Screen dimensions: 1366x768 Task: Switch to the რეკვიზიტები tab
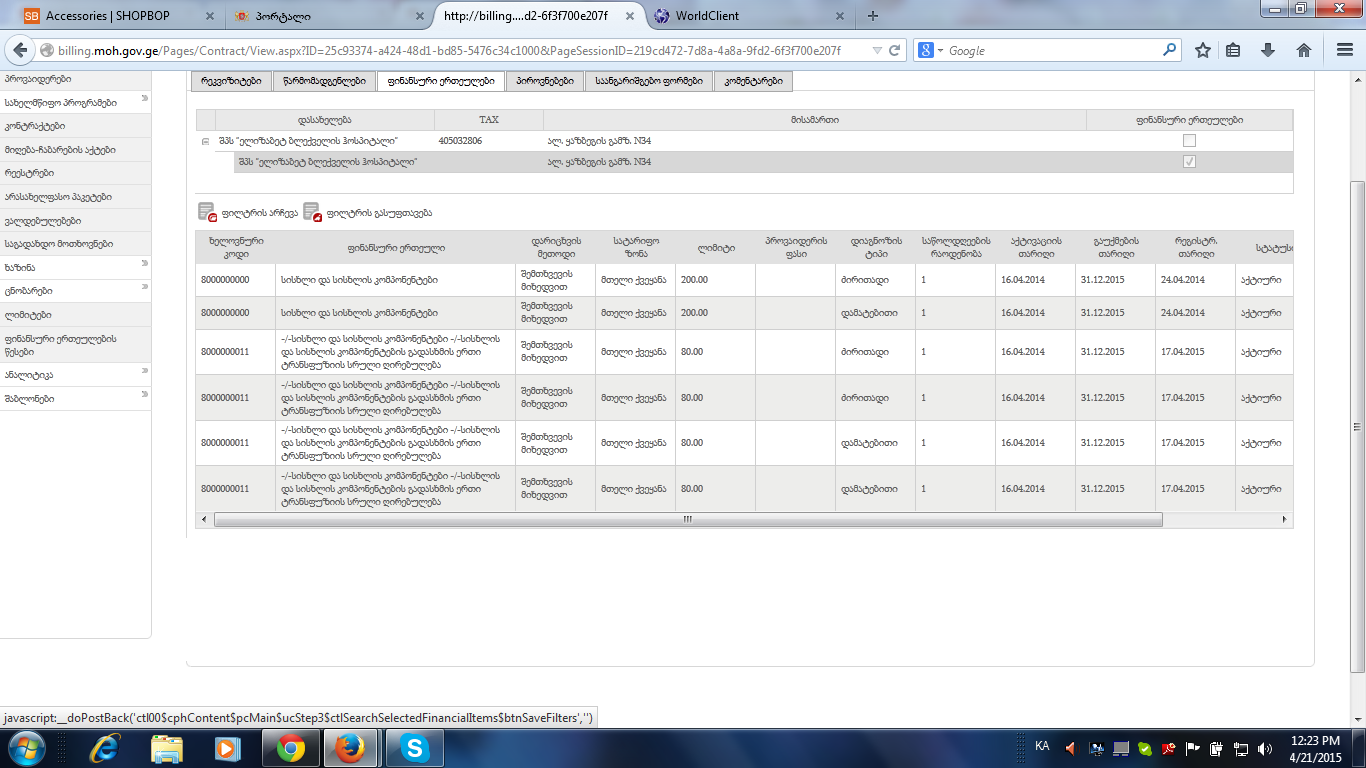click(232, 81)
